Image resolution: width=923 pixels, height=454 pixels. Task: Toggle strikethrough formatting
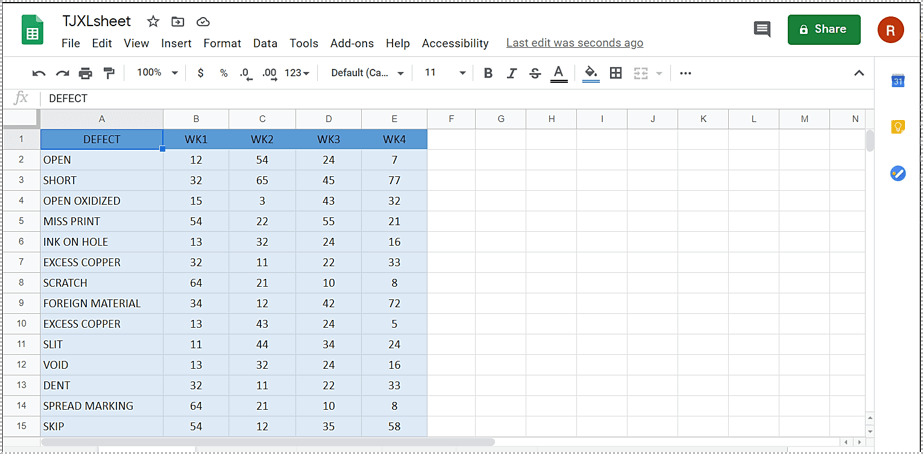pyautogui.click(x=535, y=73)
